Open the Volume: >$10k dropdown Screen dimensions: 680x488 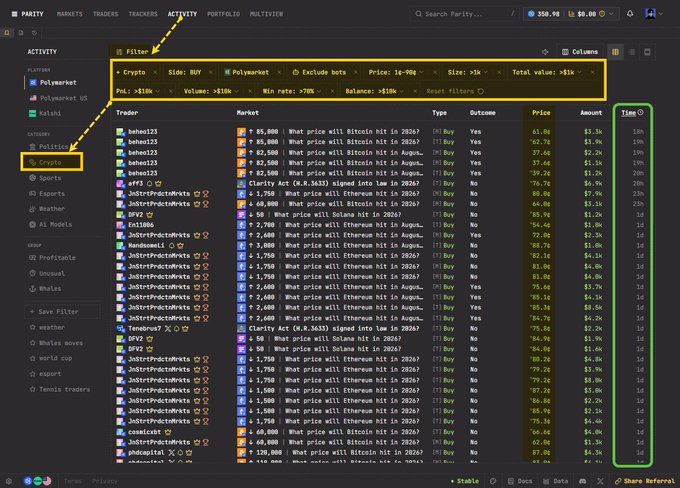[211, 91]
